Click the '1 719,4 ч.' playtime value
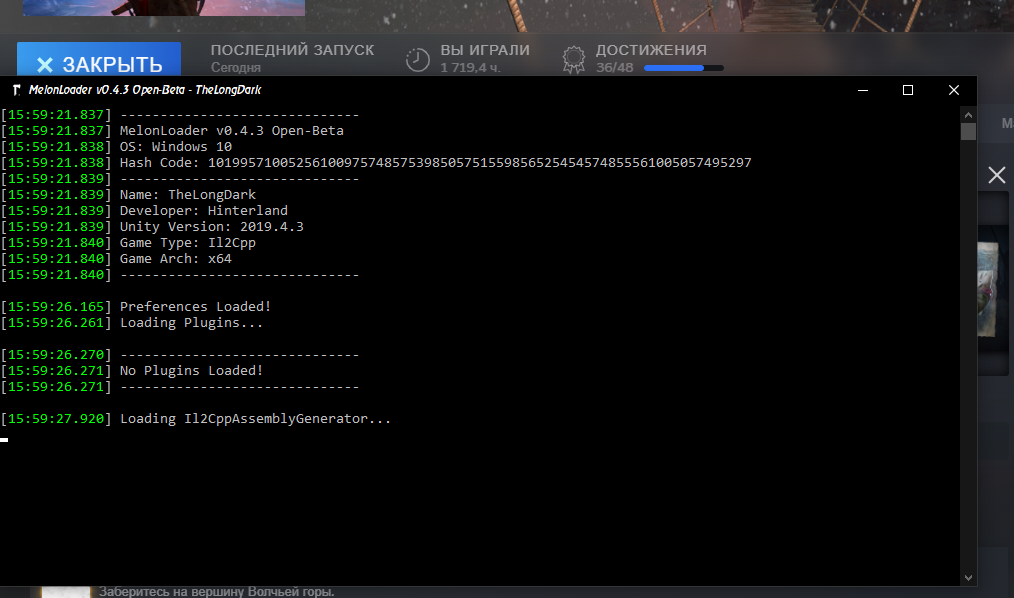Screen dimensions: 1014x598 [470, 68]
